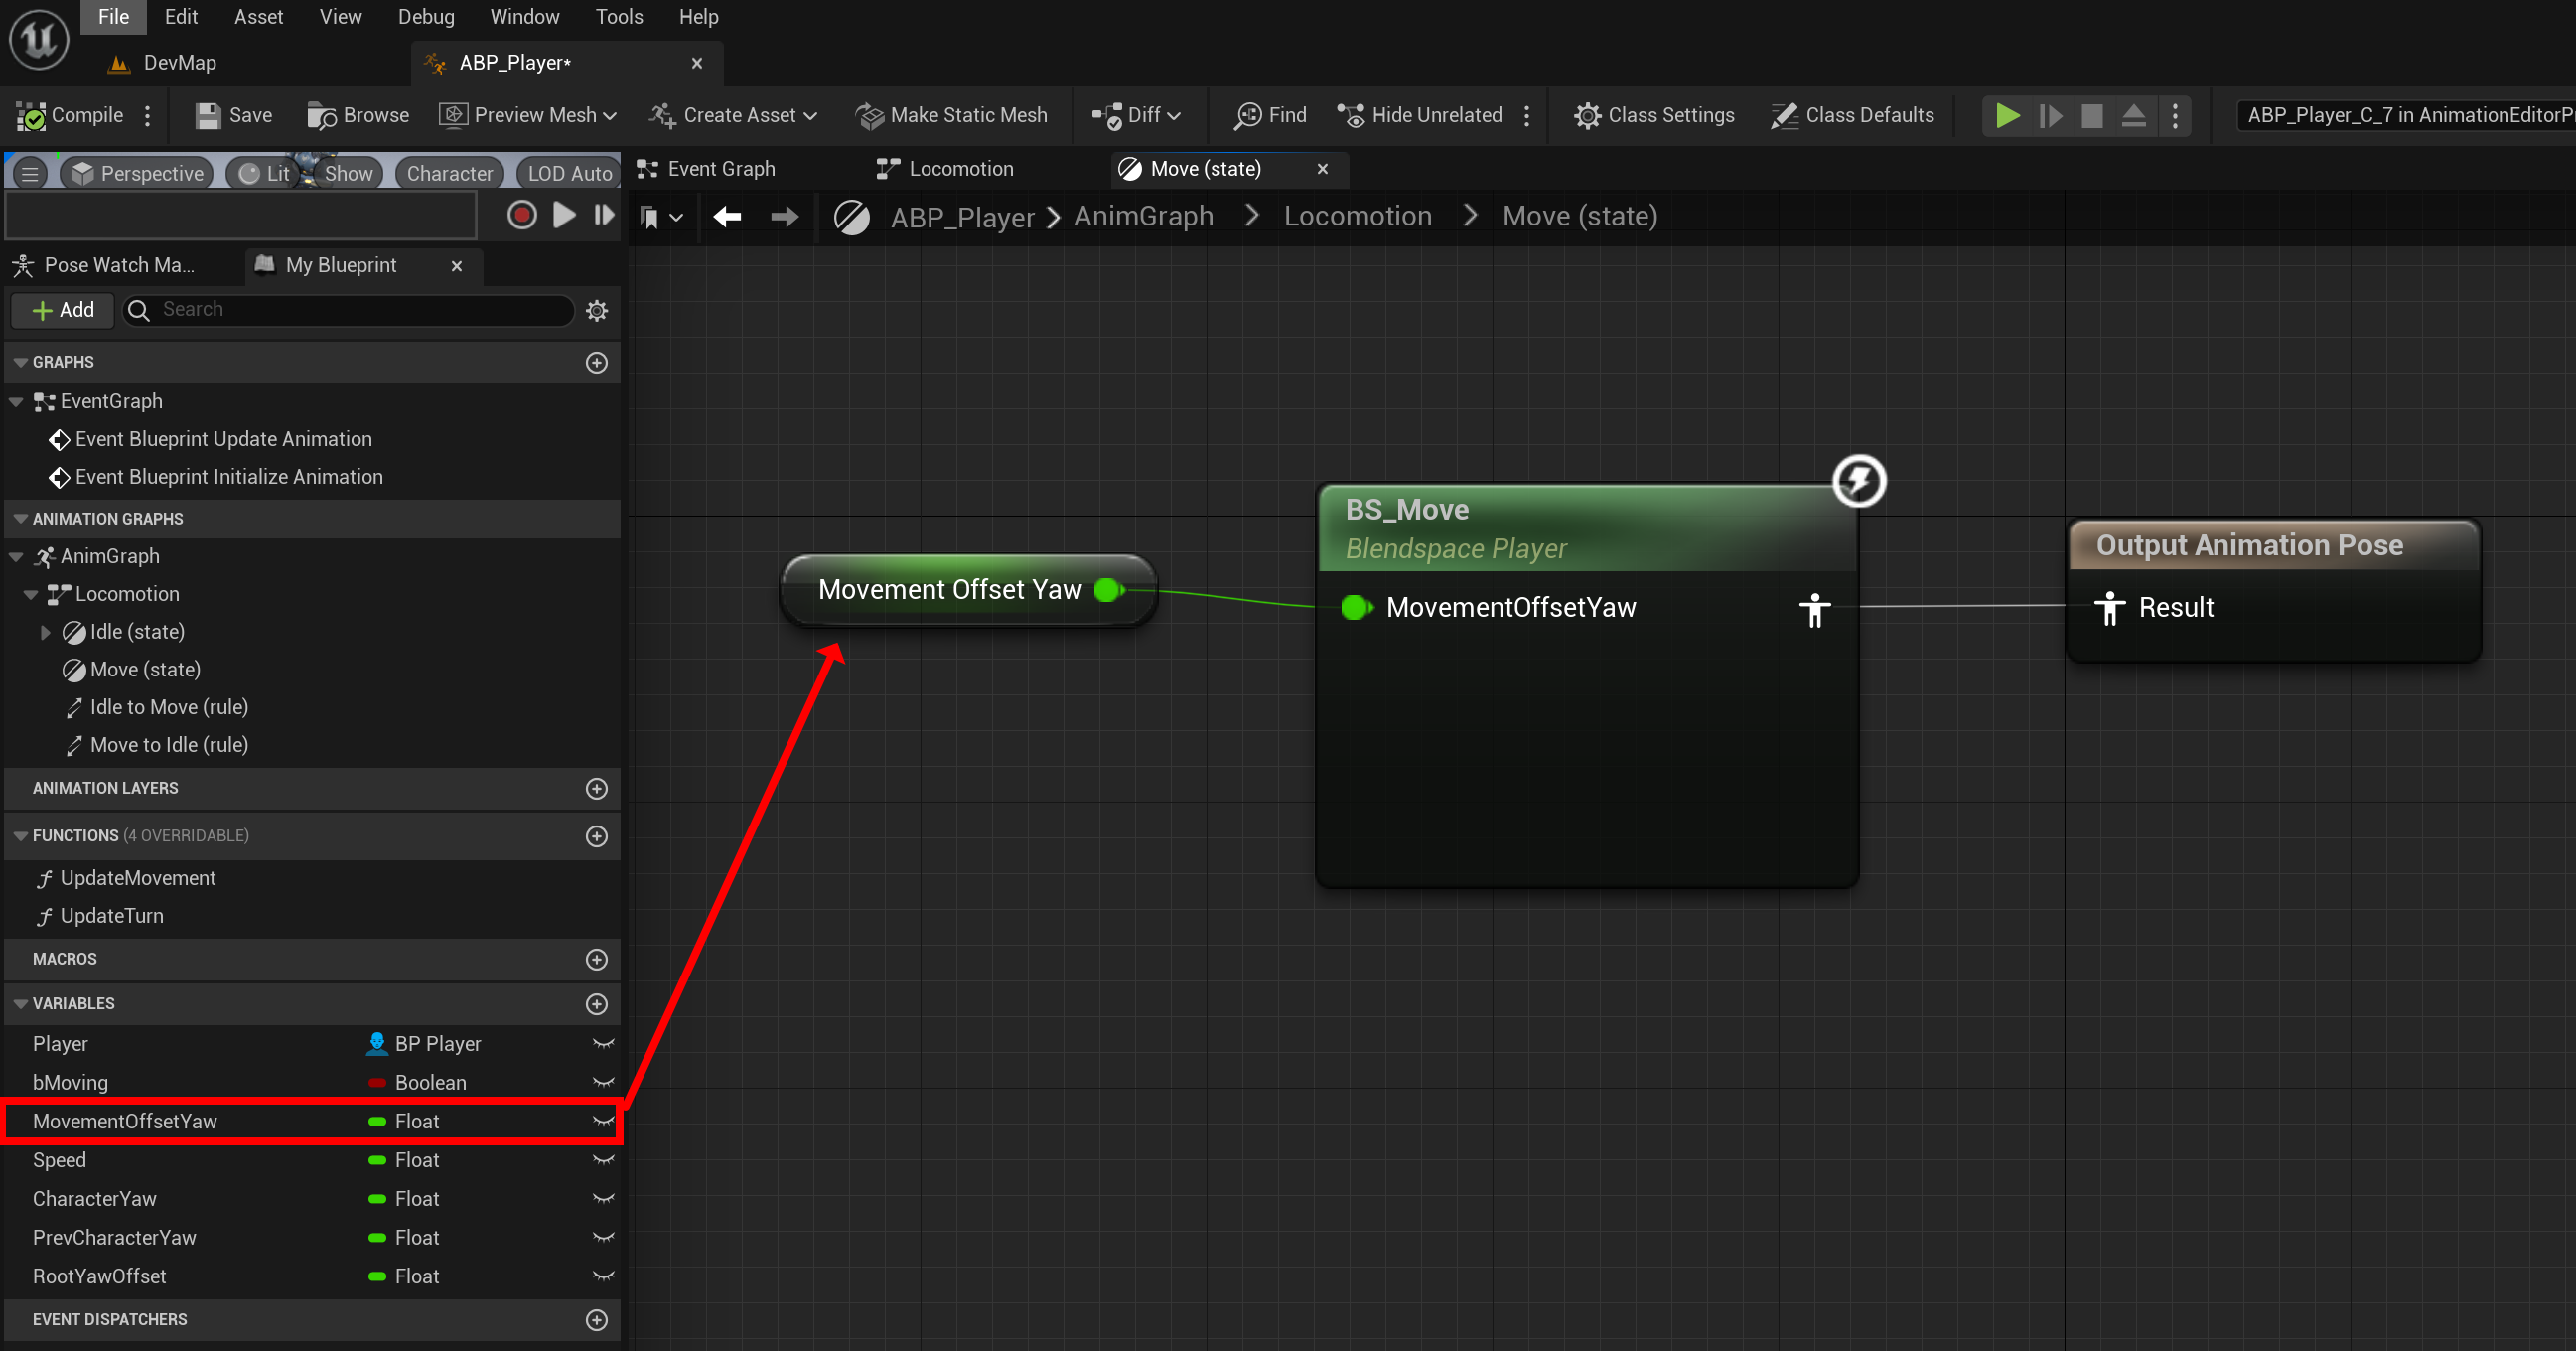Click the record button in preview viewport

tap(521, 215)
